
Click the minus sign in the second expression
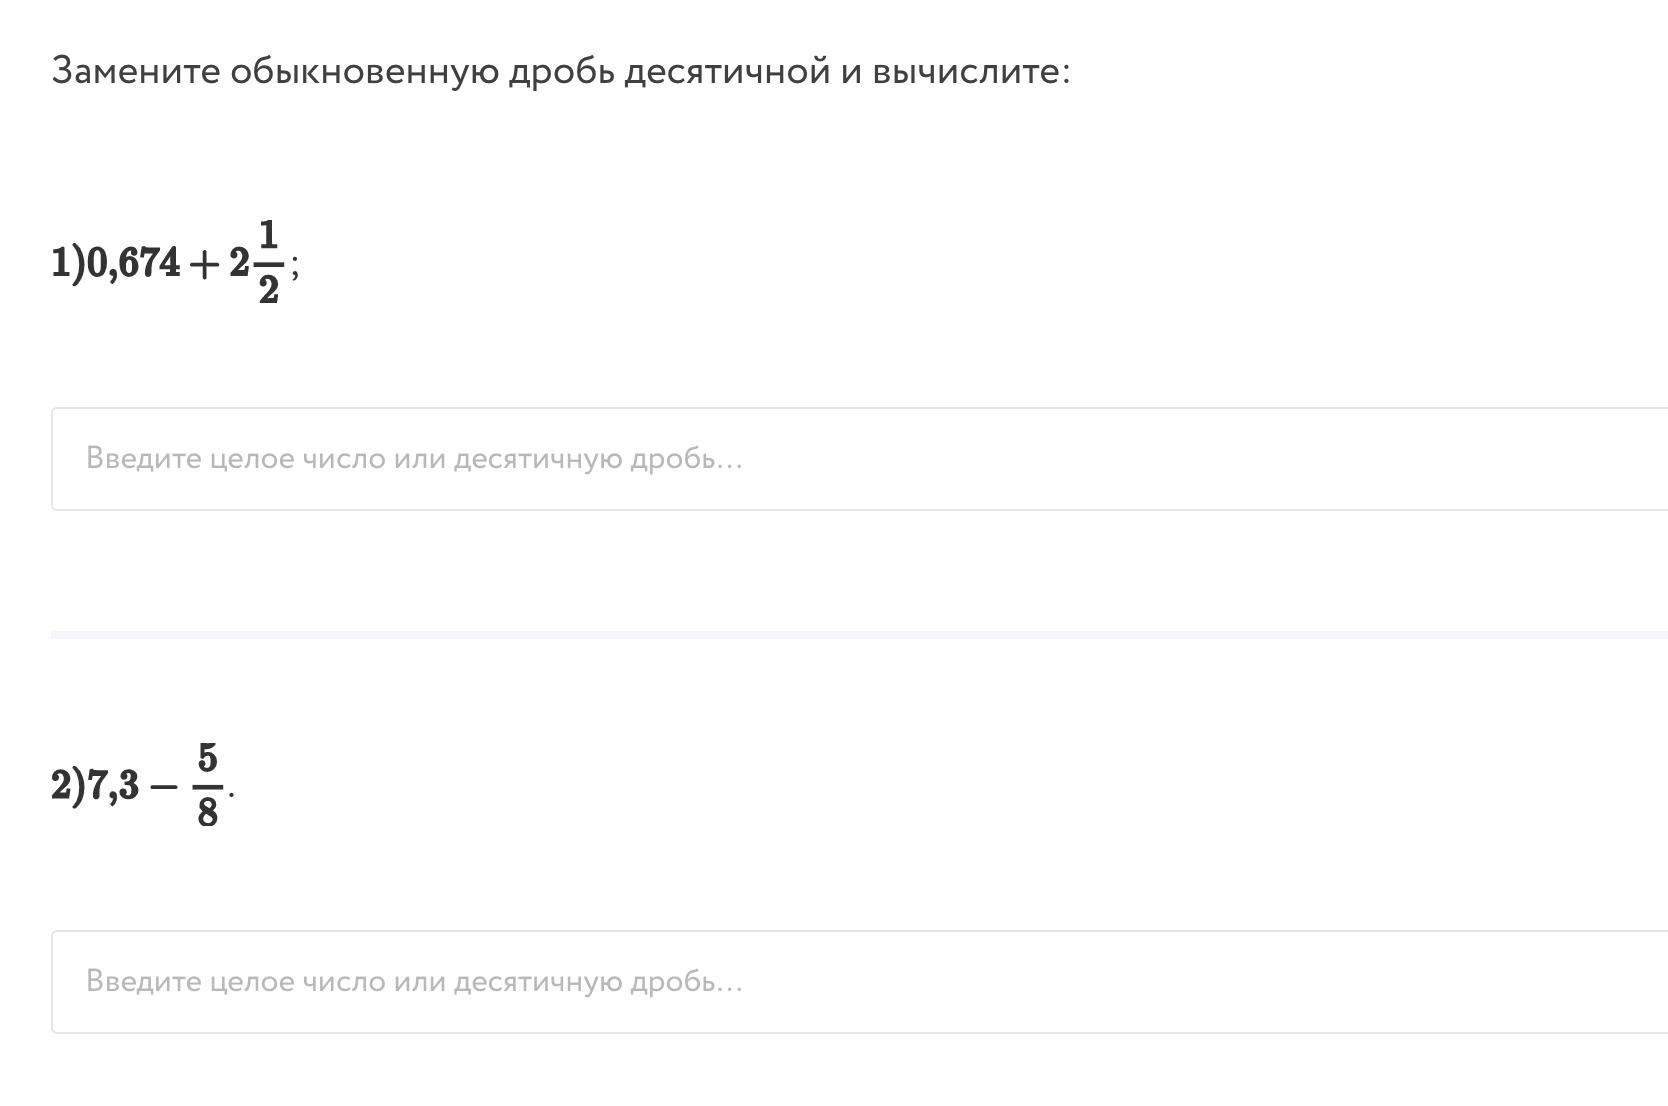coord(163,787)
